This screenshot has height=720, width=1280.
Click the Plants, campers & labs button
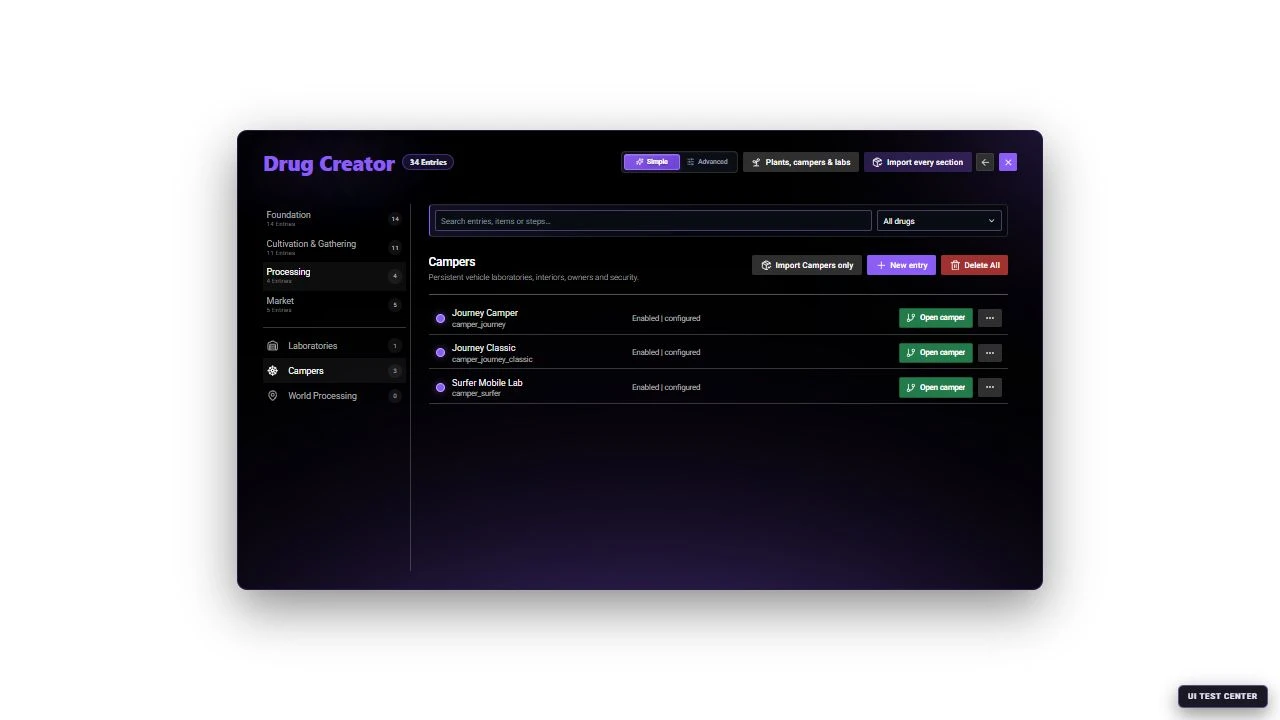[801, 162]
